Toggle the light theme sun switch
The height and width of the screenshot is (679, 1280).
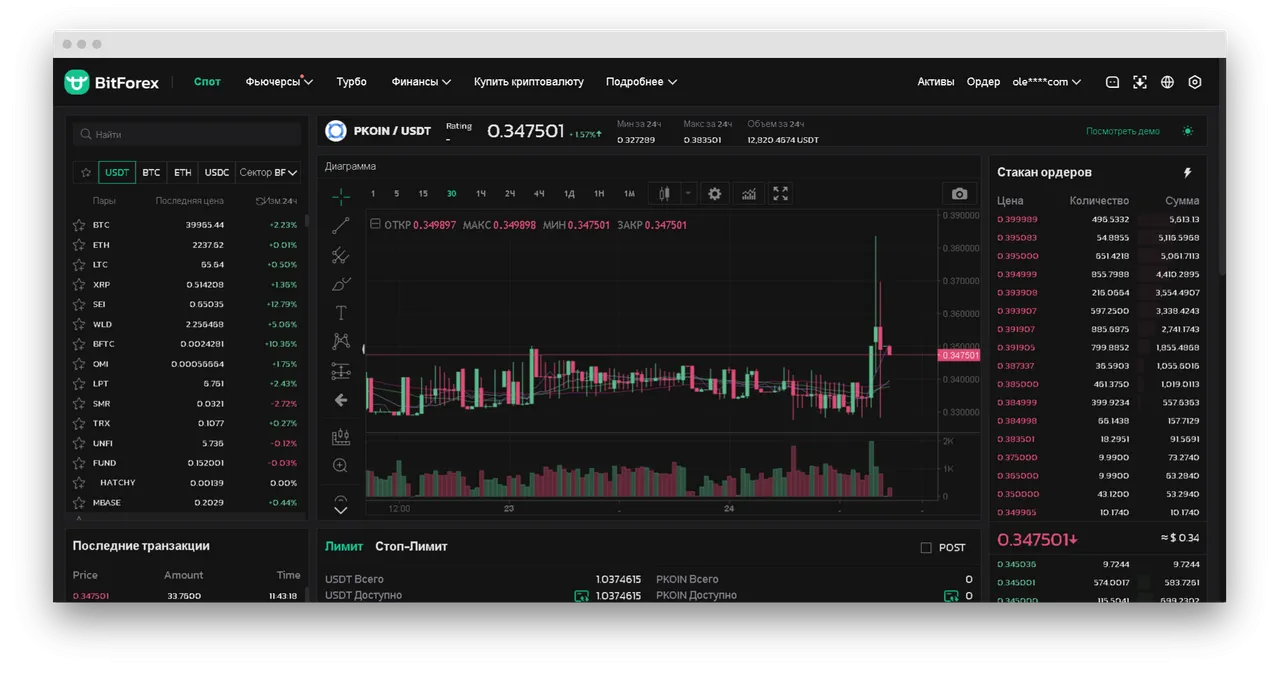tap(1188, 131)
